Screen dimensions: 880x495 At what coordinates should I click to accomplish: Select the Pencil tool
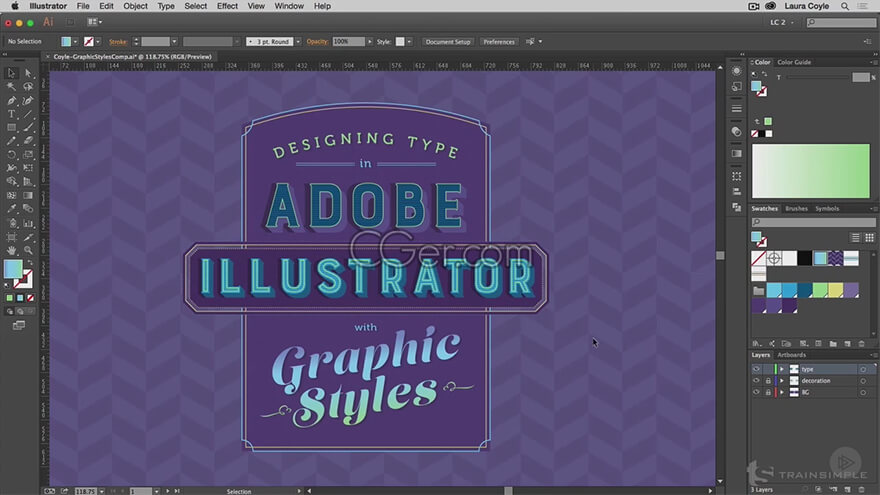point(11,141)
